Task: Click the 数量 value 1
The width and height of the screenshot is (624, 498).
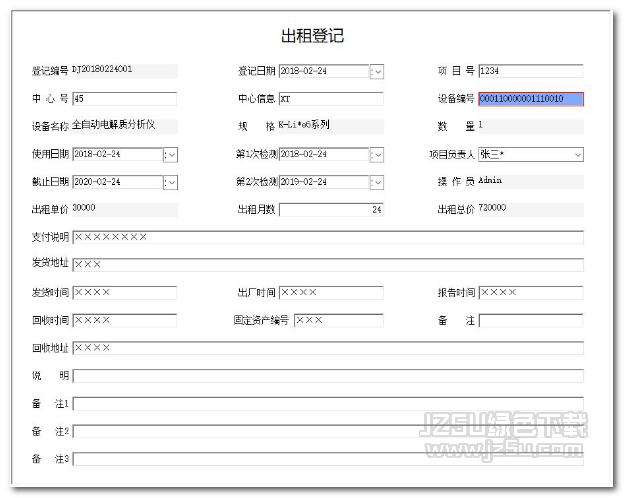Action: click(481, 125)
